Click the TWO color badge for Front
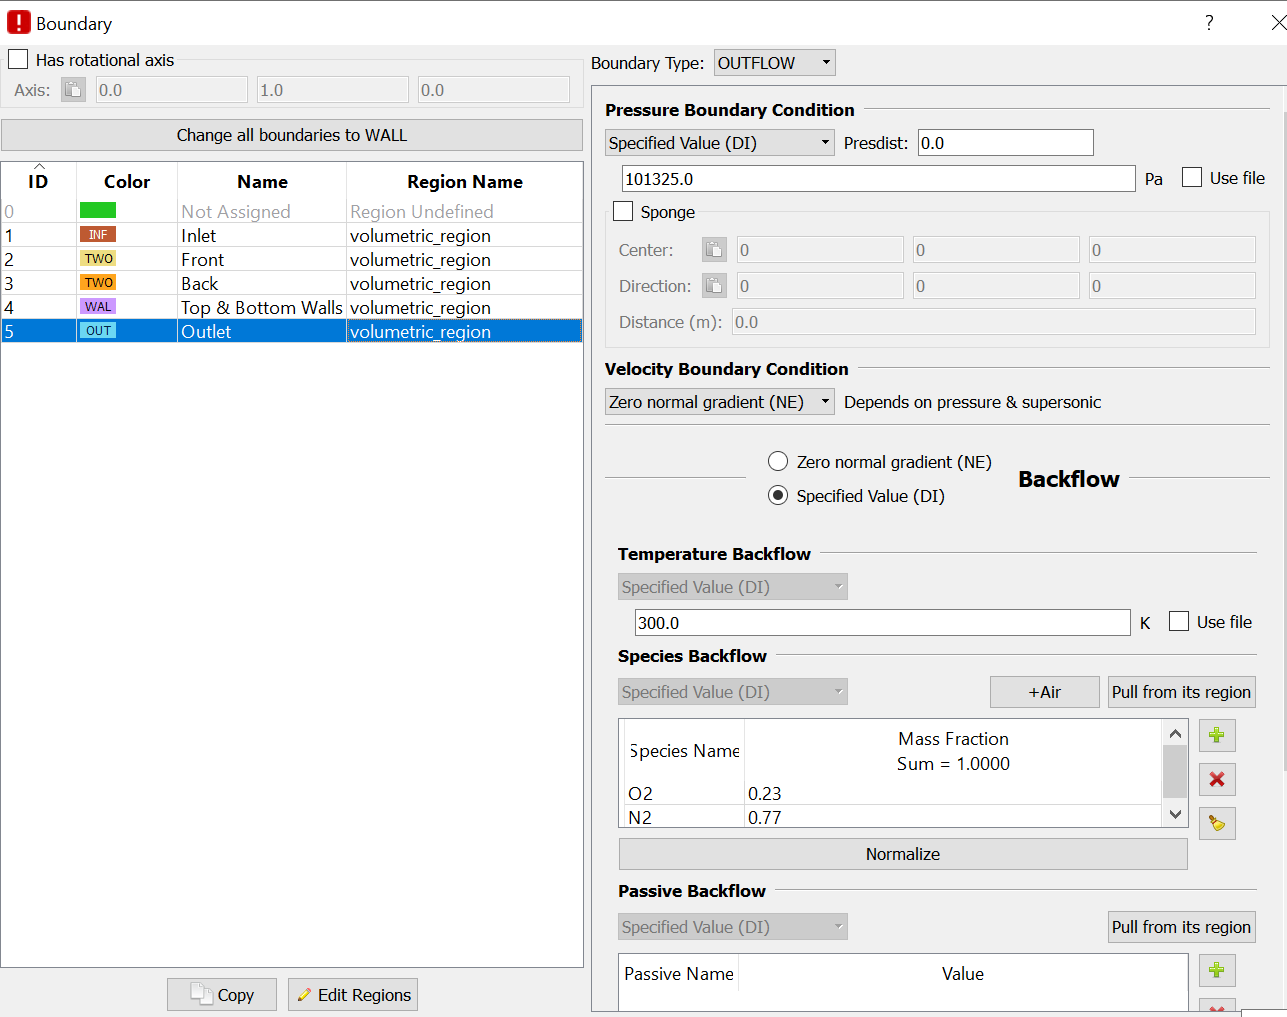The height and width of the screenshot is (1017, 1287). click(x=98, y=259)
